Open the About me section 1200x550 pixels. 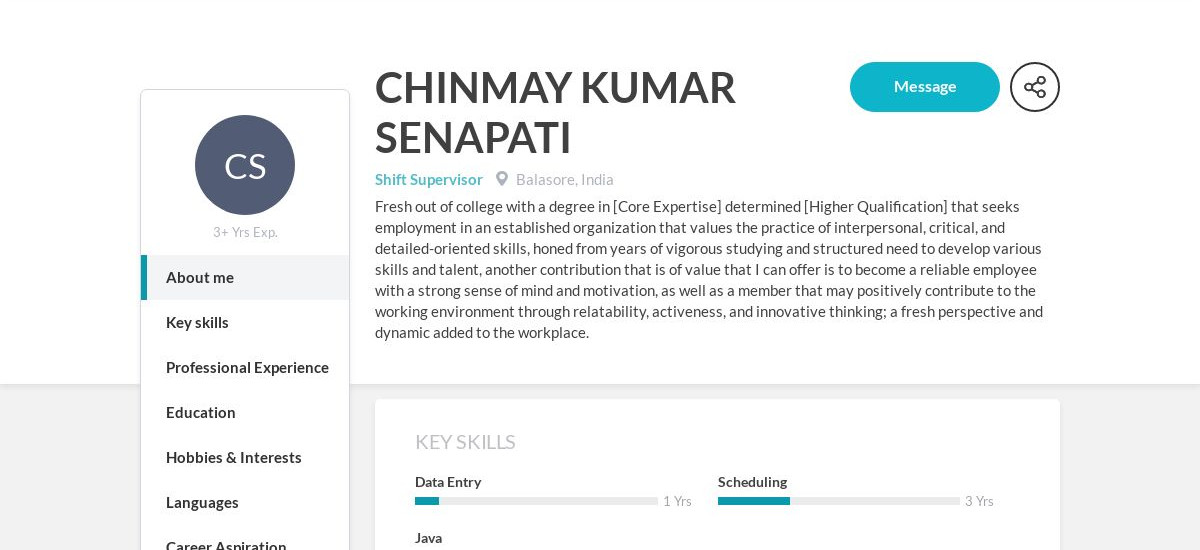point(245,277)
